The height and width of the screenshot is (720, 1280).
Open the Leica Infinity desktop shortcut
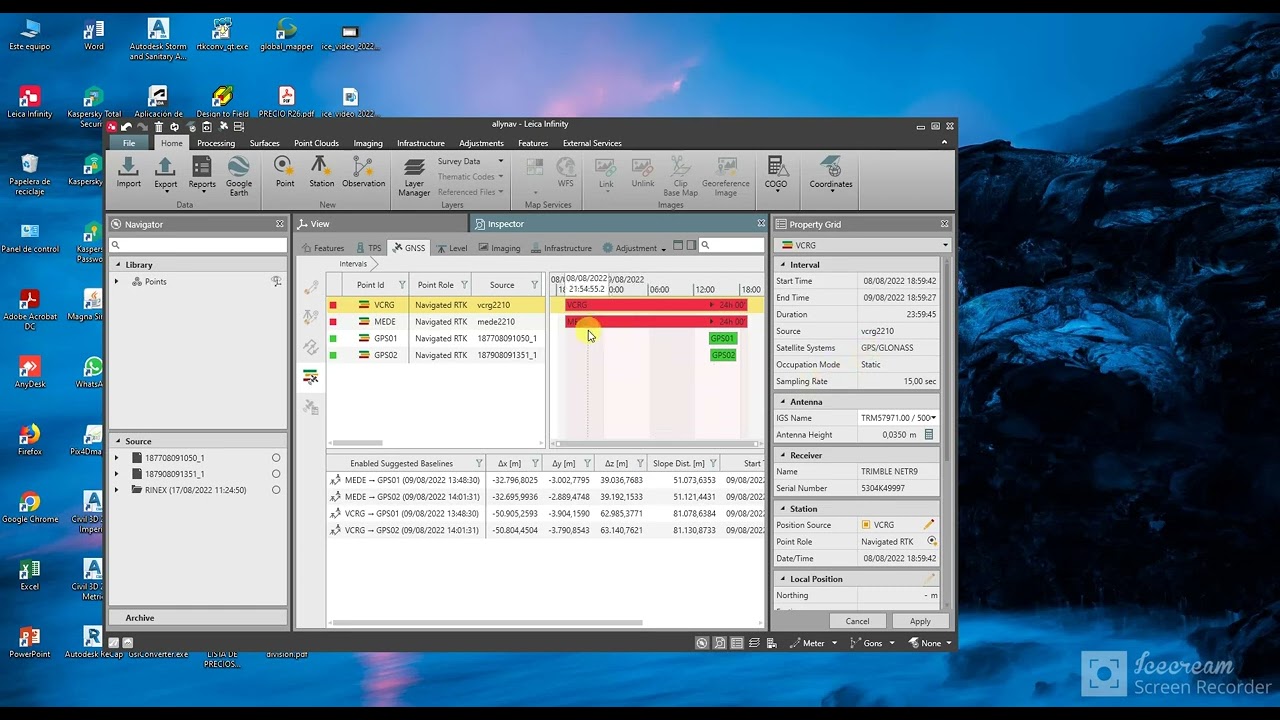30,103
